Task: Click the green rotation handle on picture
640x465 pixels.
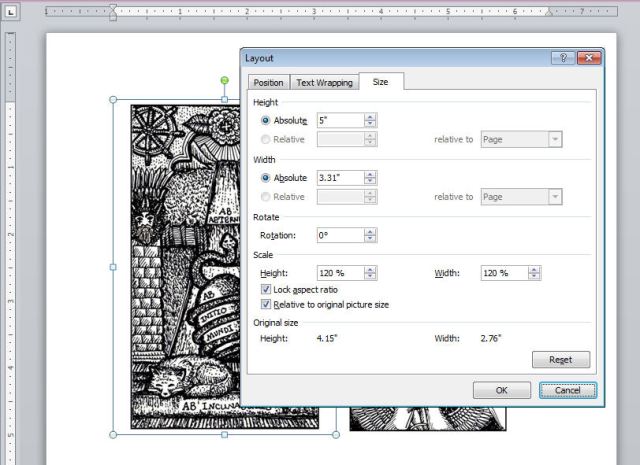Action: click(x=224, y=80)
